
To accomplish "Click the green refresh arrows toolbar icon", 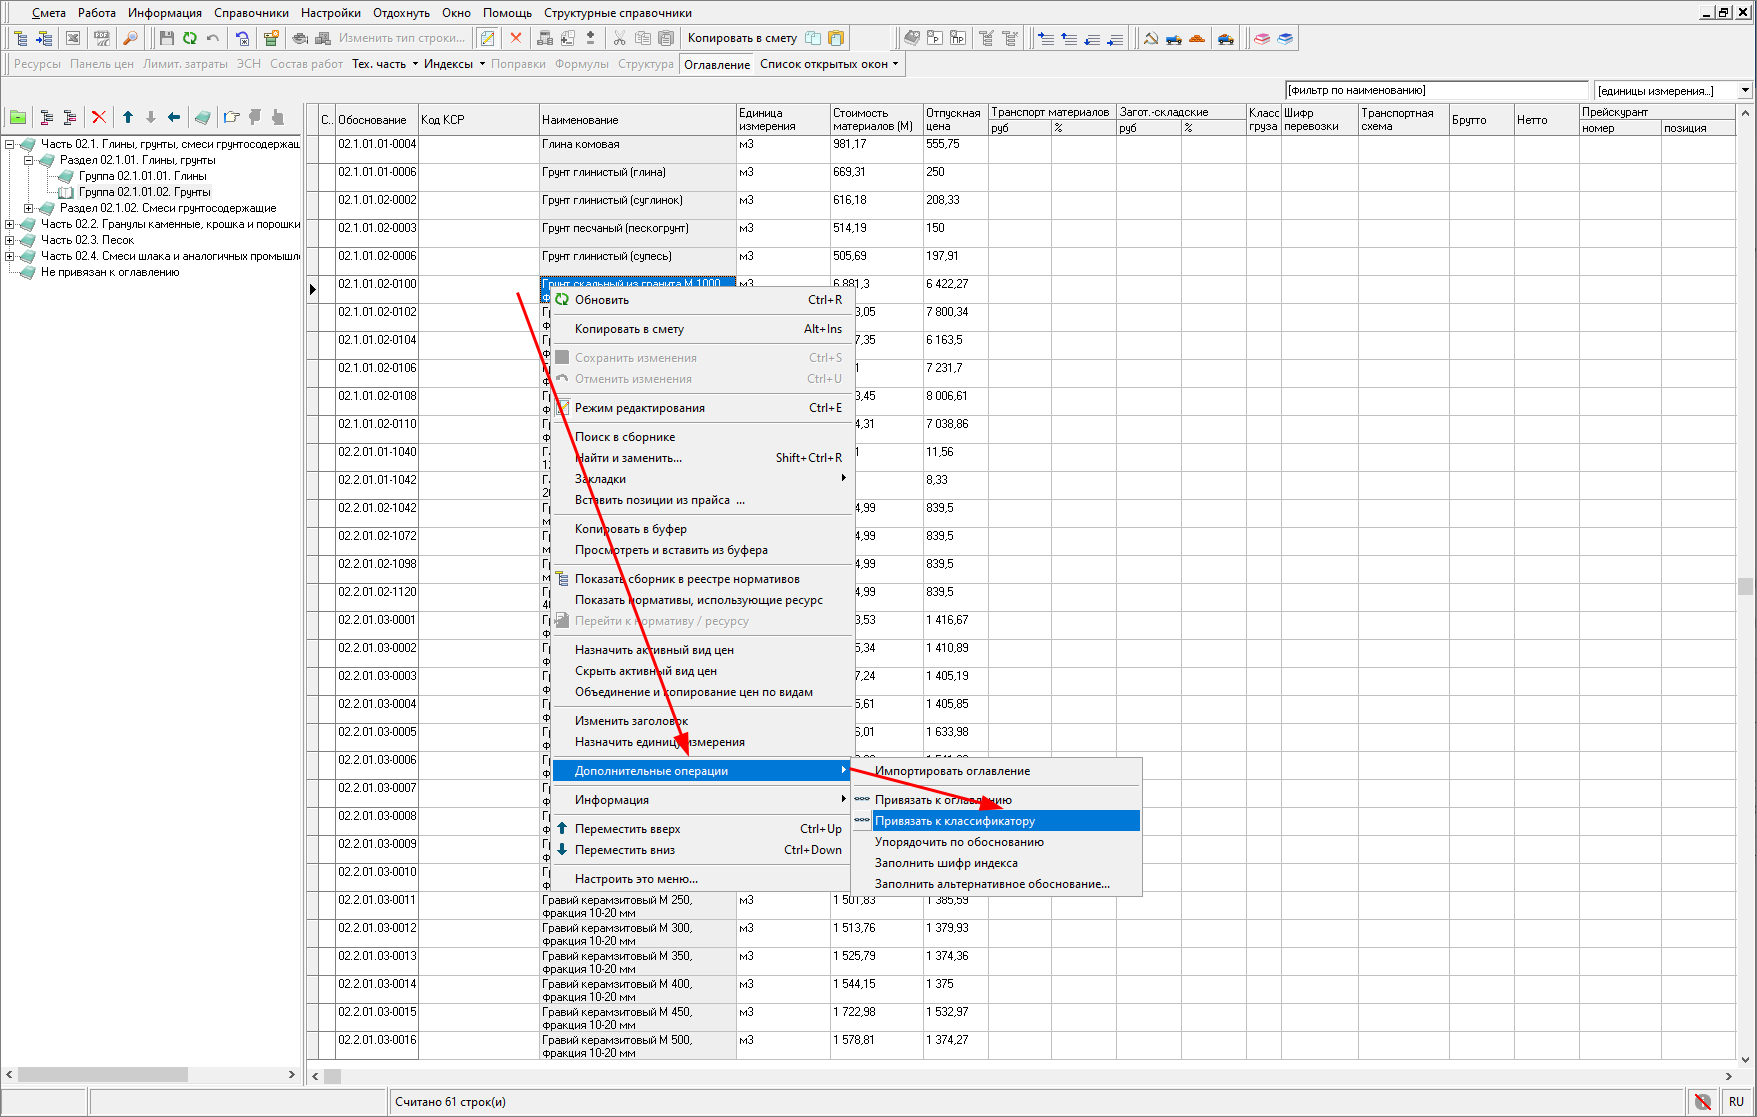I will 190,38.
